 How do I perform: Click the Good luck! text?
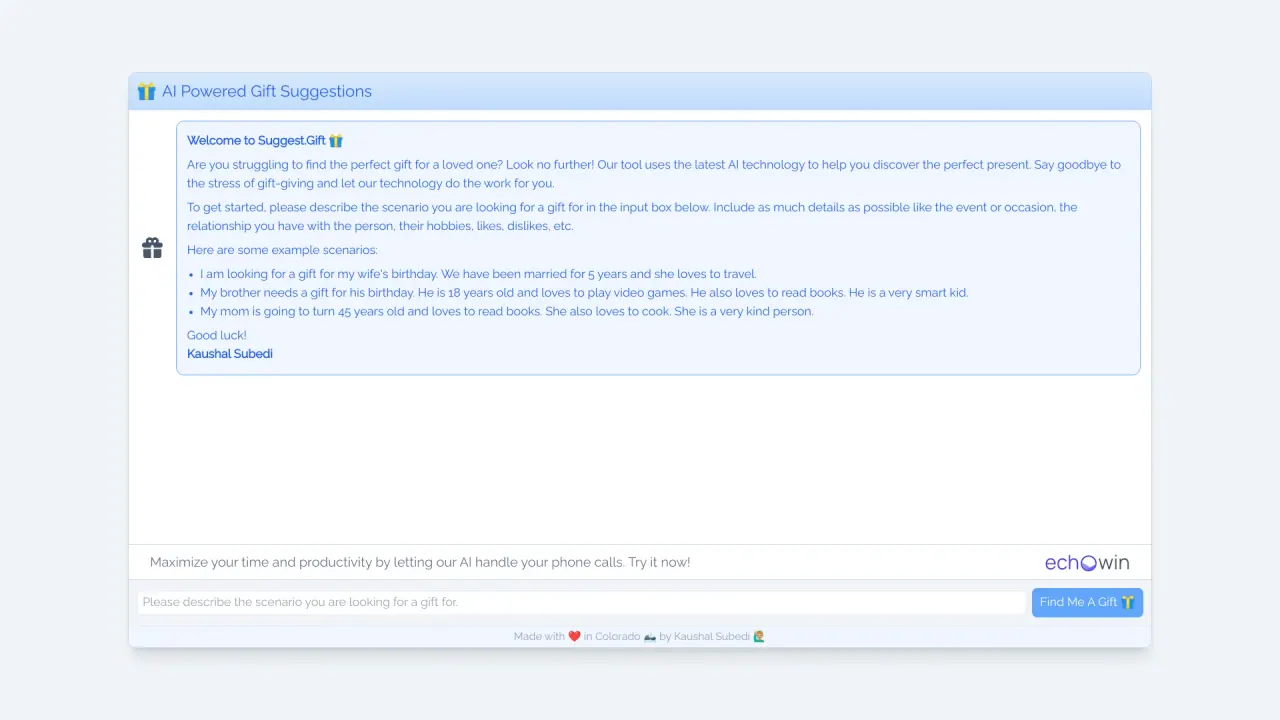tap(217, 335)
